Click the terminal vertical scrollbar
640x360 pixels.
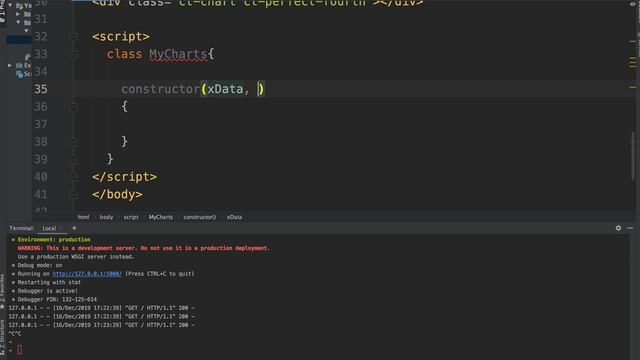pos(632,297)
